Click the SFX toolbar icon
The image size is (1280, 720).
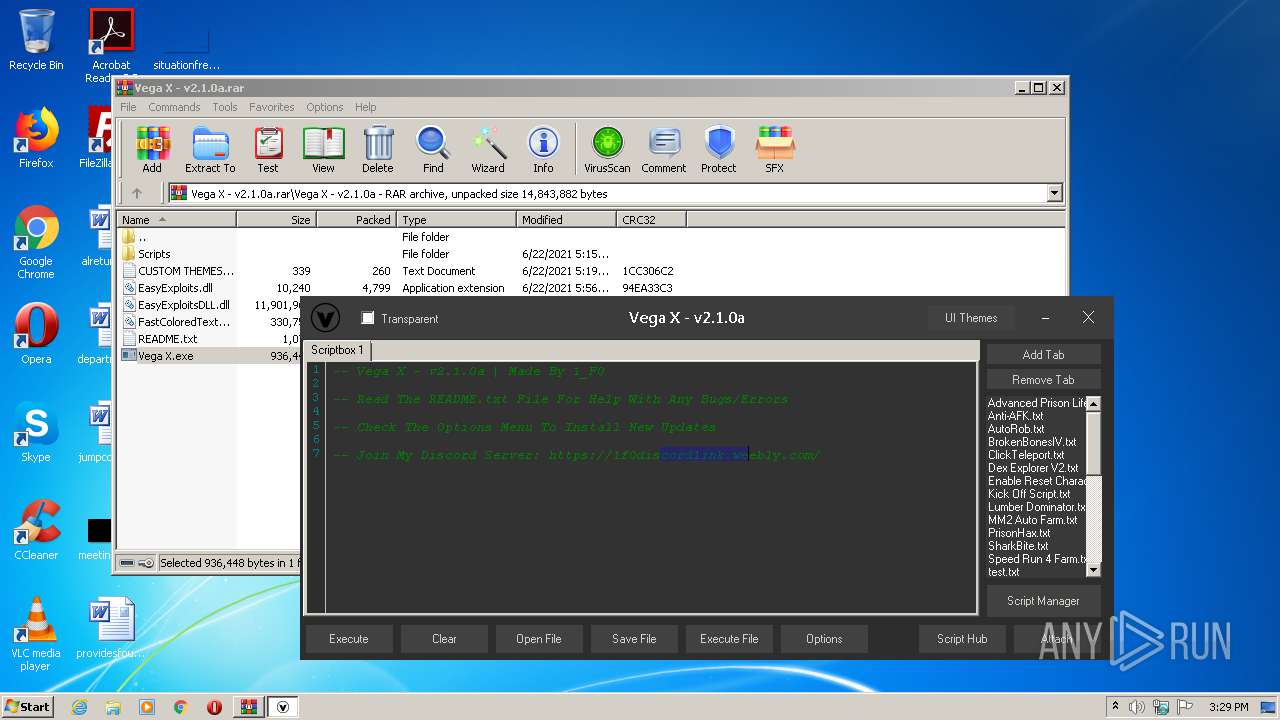pos(775,149)
